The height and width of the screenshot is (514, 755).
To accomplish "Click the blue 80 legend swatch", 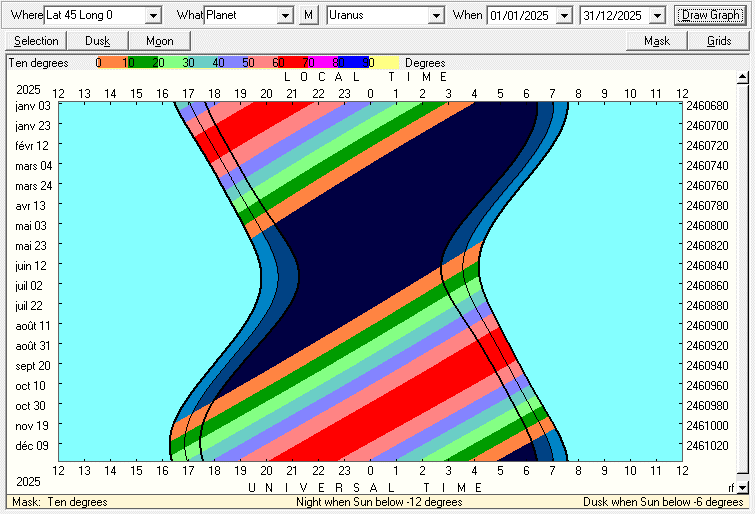I will click(x=354, y=63).
